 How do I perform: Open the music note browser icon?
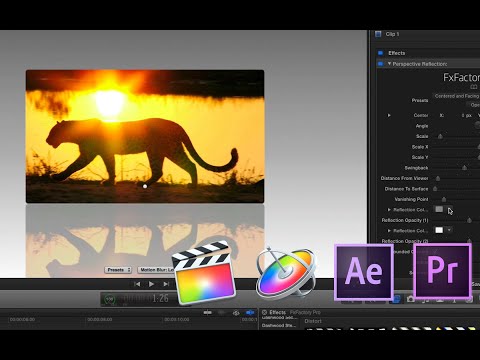[425, 300]
